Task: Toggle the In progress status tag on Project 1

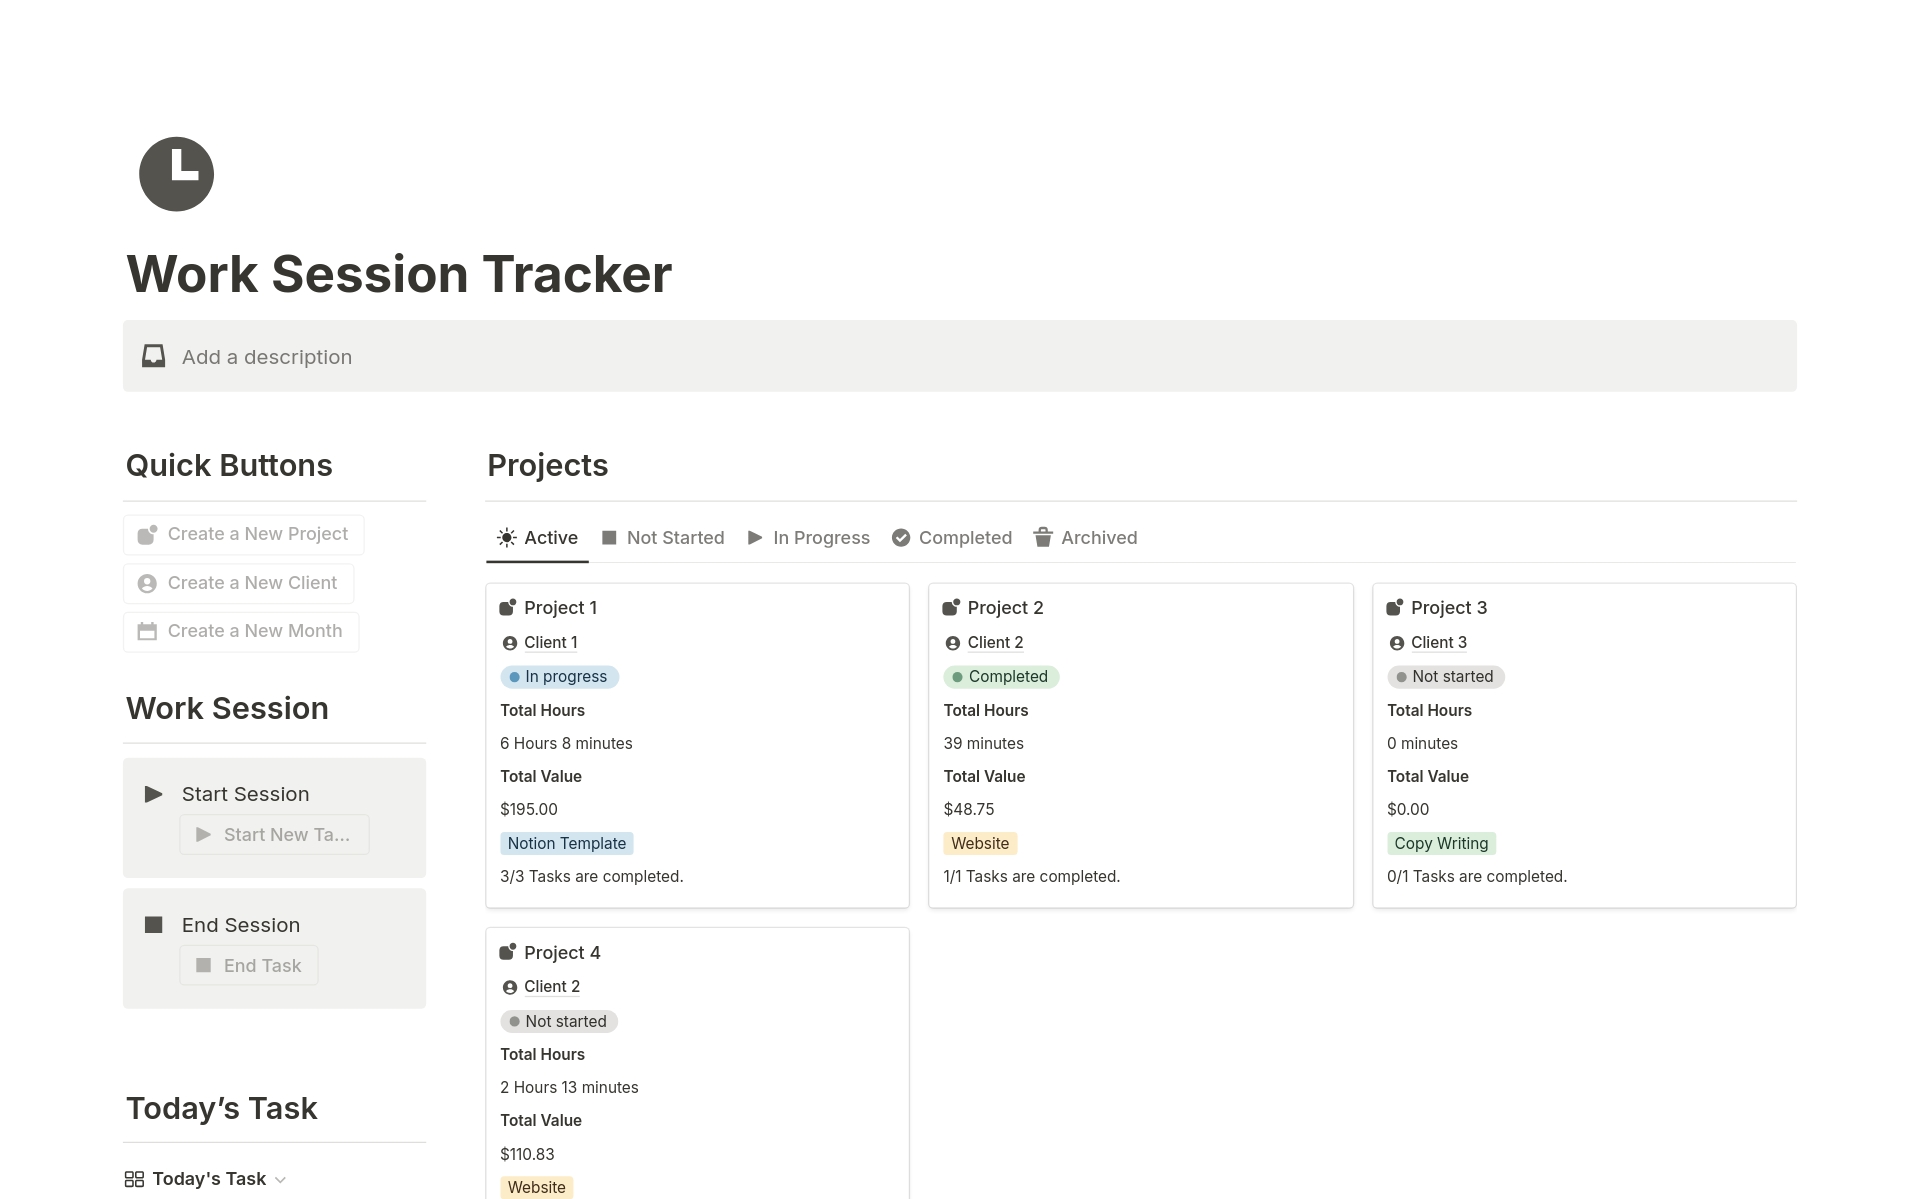Action: point(559,676)
